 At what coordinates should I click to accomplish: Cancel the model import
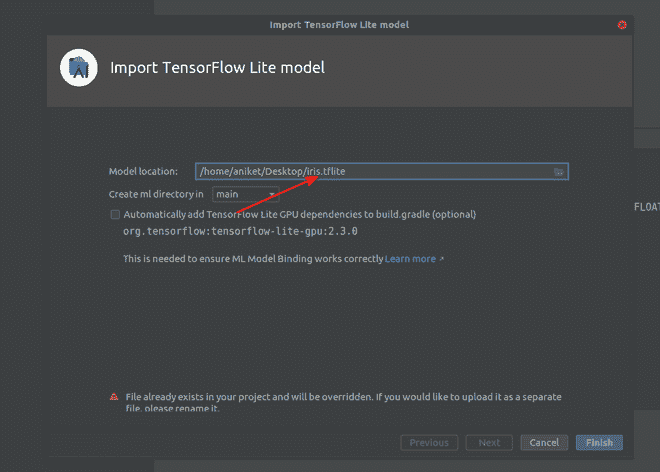tap(543, 442)
